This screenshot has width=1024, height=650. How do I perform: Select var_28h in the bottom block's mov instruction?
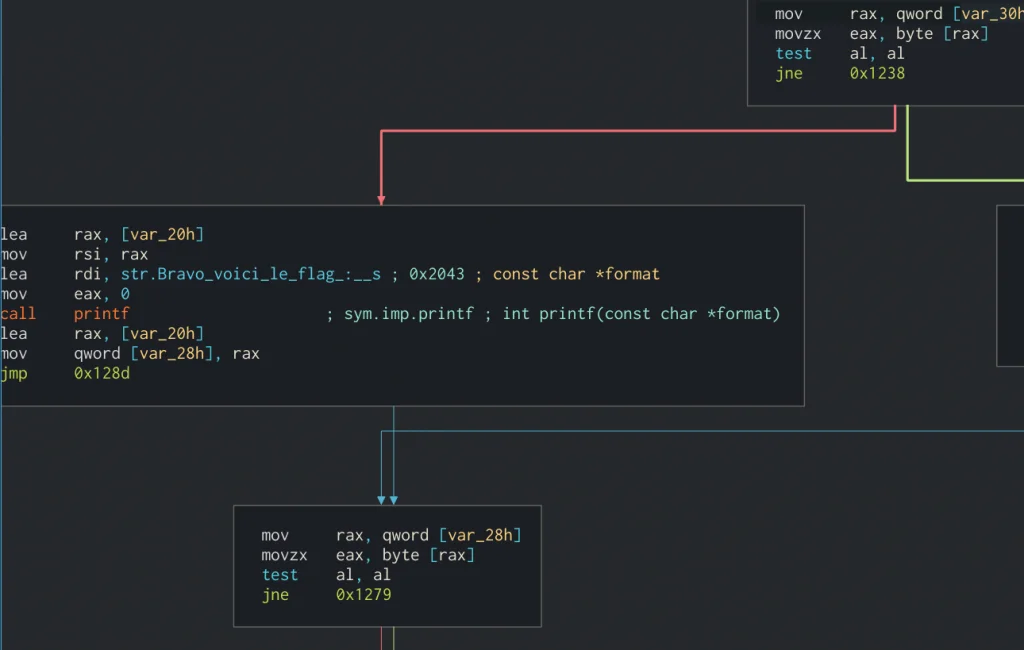pyautogui.click(x=480, y=535)
